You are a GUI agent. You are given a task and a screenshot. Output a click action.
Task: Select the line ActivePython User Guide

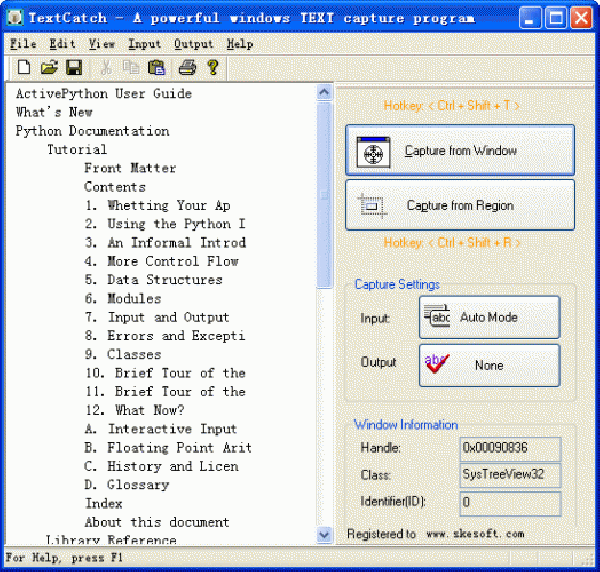104,94
